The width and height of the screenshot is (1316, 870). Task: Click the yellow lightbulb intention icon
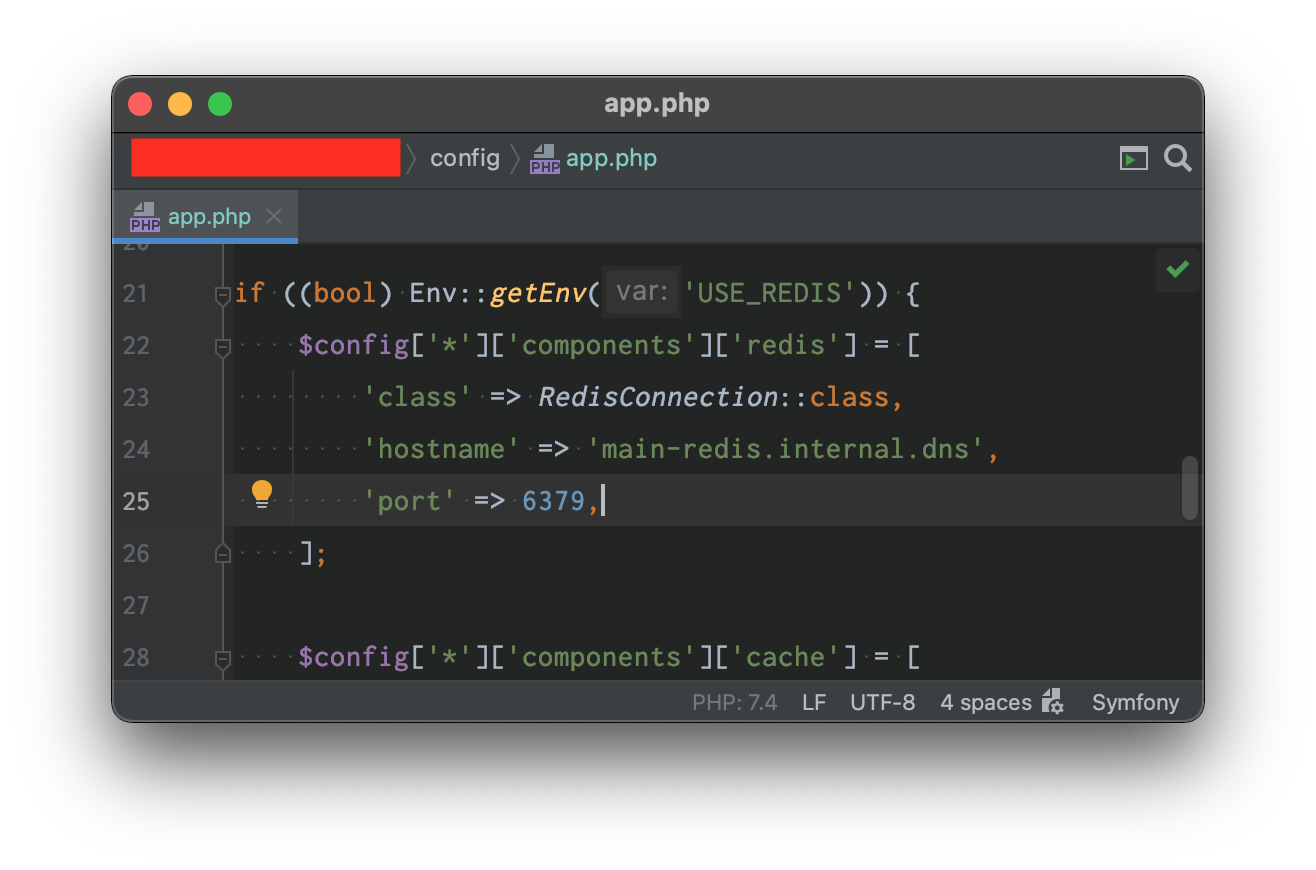tap(262, 494)
